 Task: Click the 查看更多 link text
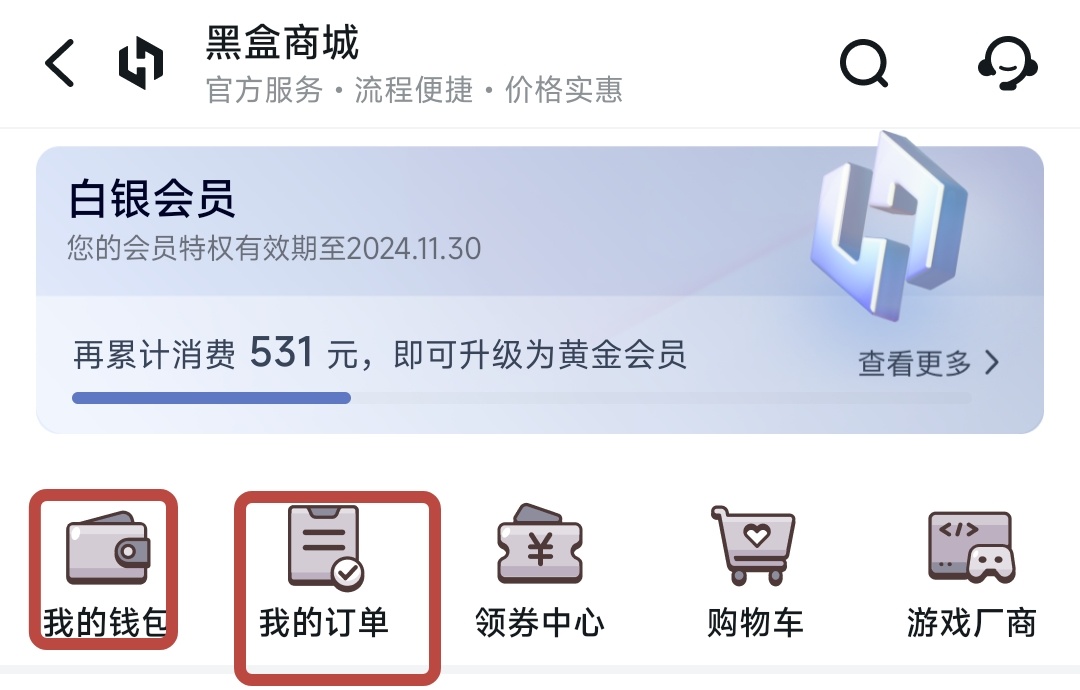point(915,363)
